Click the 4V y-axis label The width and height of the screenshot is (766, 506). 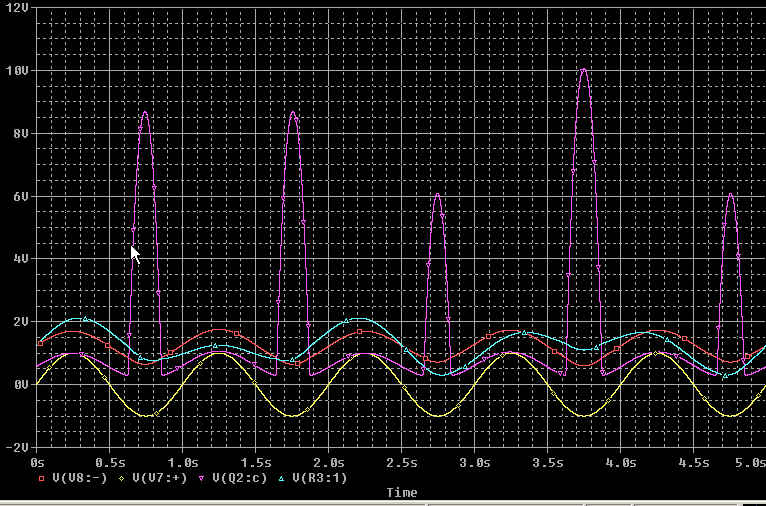point(22,258)
